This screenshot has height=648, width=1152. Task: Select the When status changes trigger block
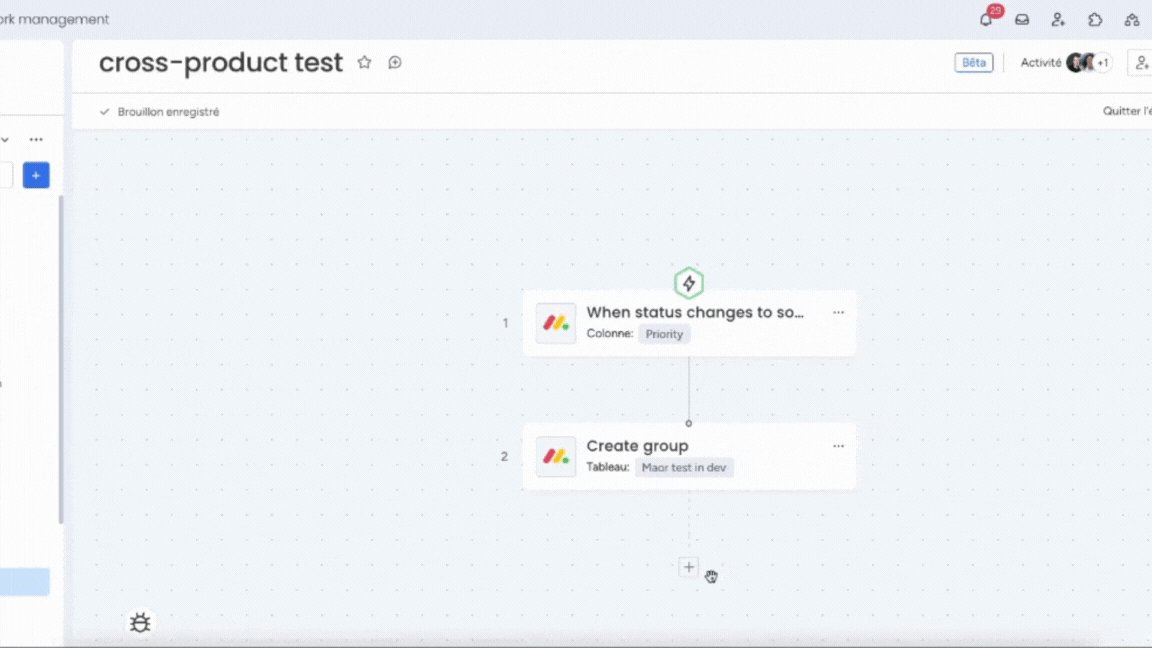pos(689,323)
